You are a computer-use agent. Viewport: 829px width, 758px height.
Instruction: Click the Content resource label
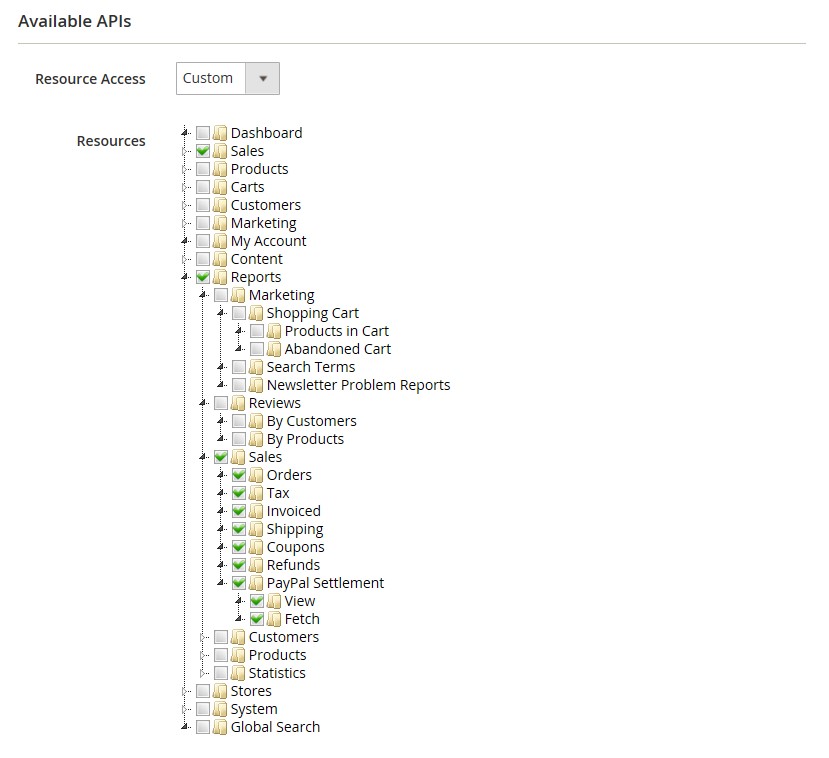(x=256, y=259)
